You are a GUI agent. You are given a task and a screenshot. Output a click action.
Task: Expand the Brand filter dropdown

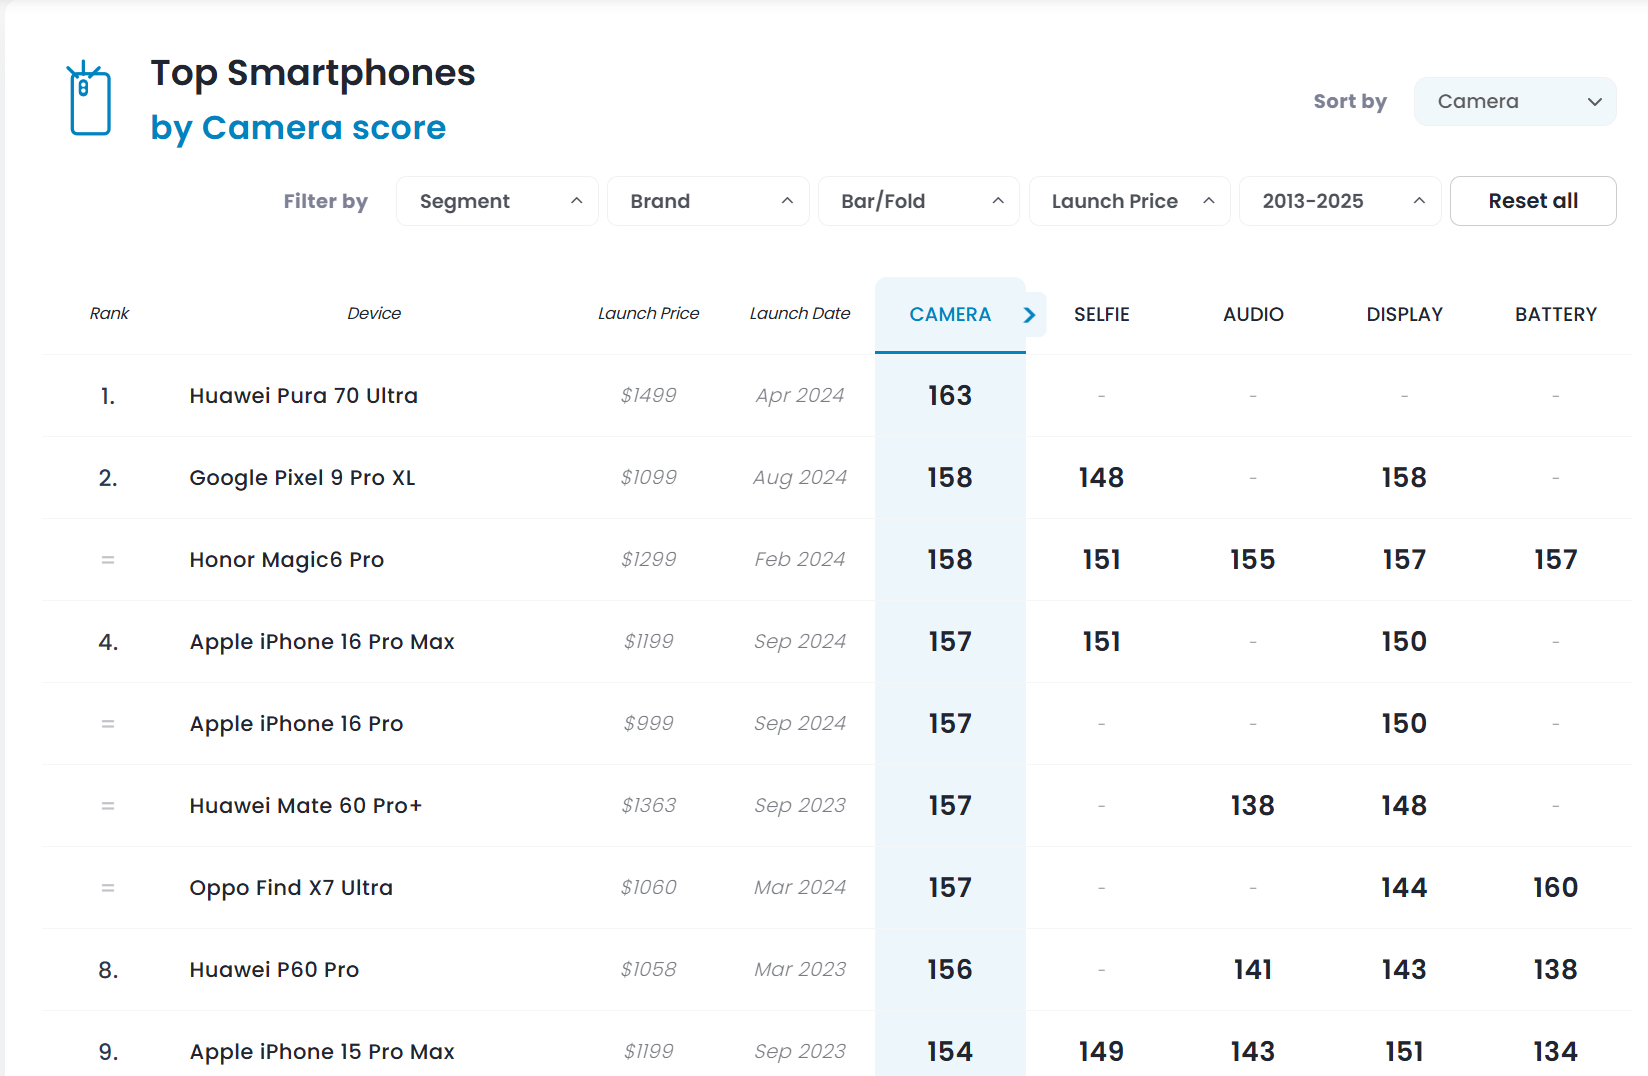point(708,202)
